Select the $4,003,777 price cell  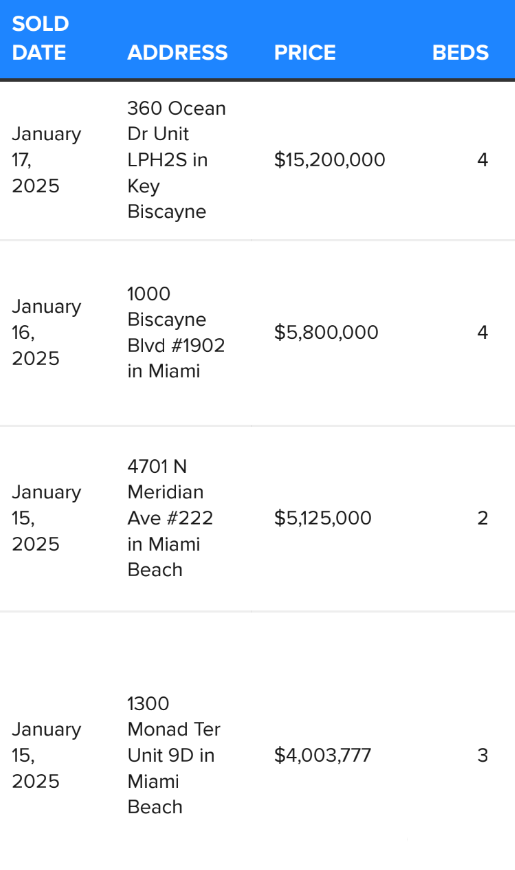click(x=322, y=755)
